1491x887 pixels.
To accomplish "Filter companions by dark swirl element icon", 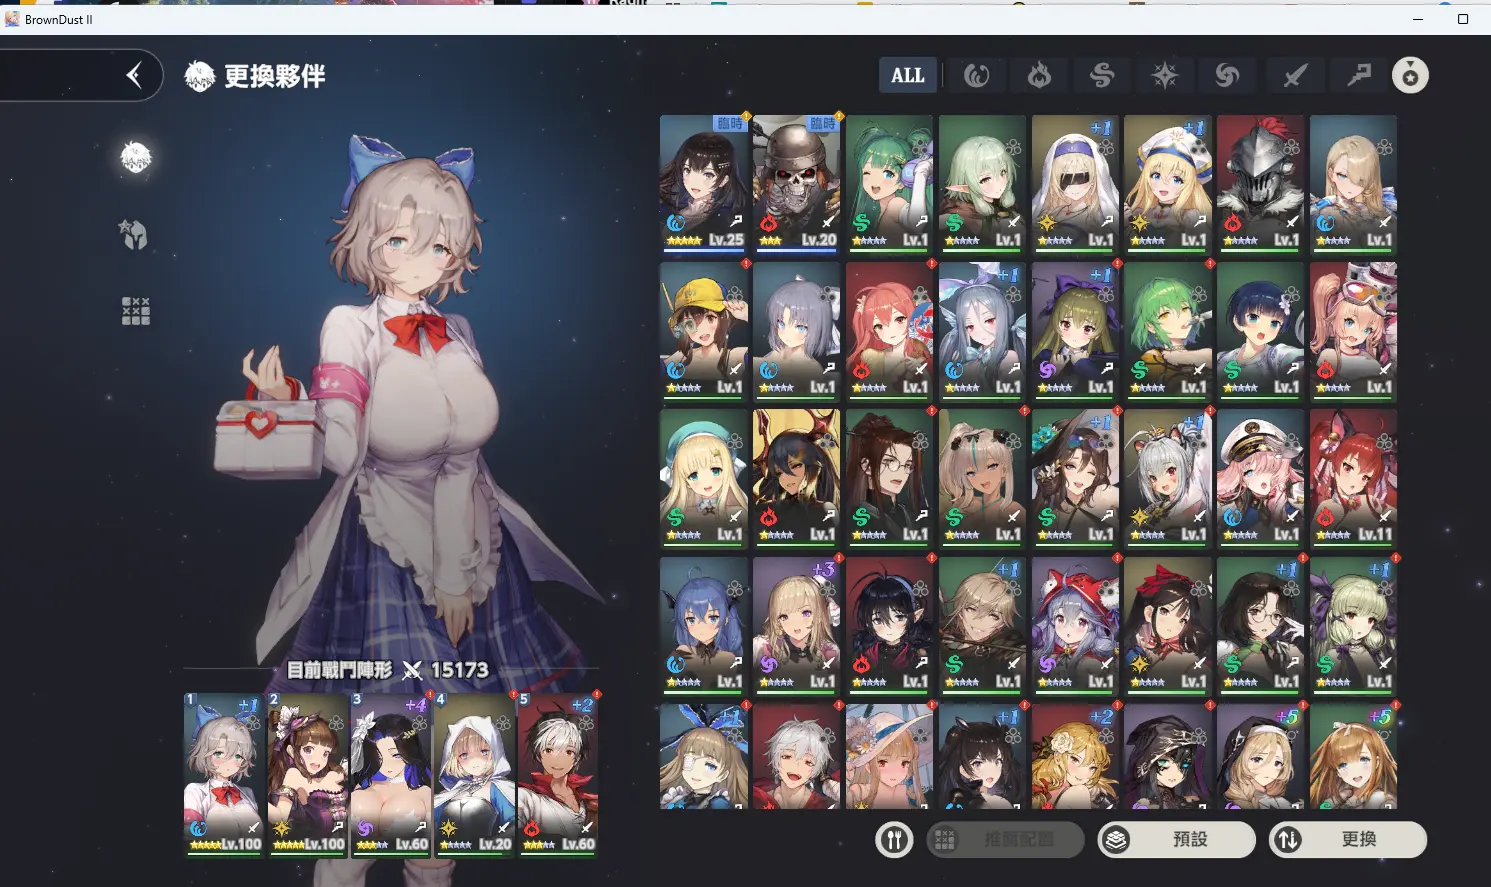I will coord(1228,75).
